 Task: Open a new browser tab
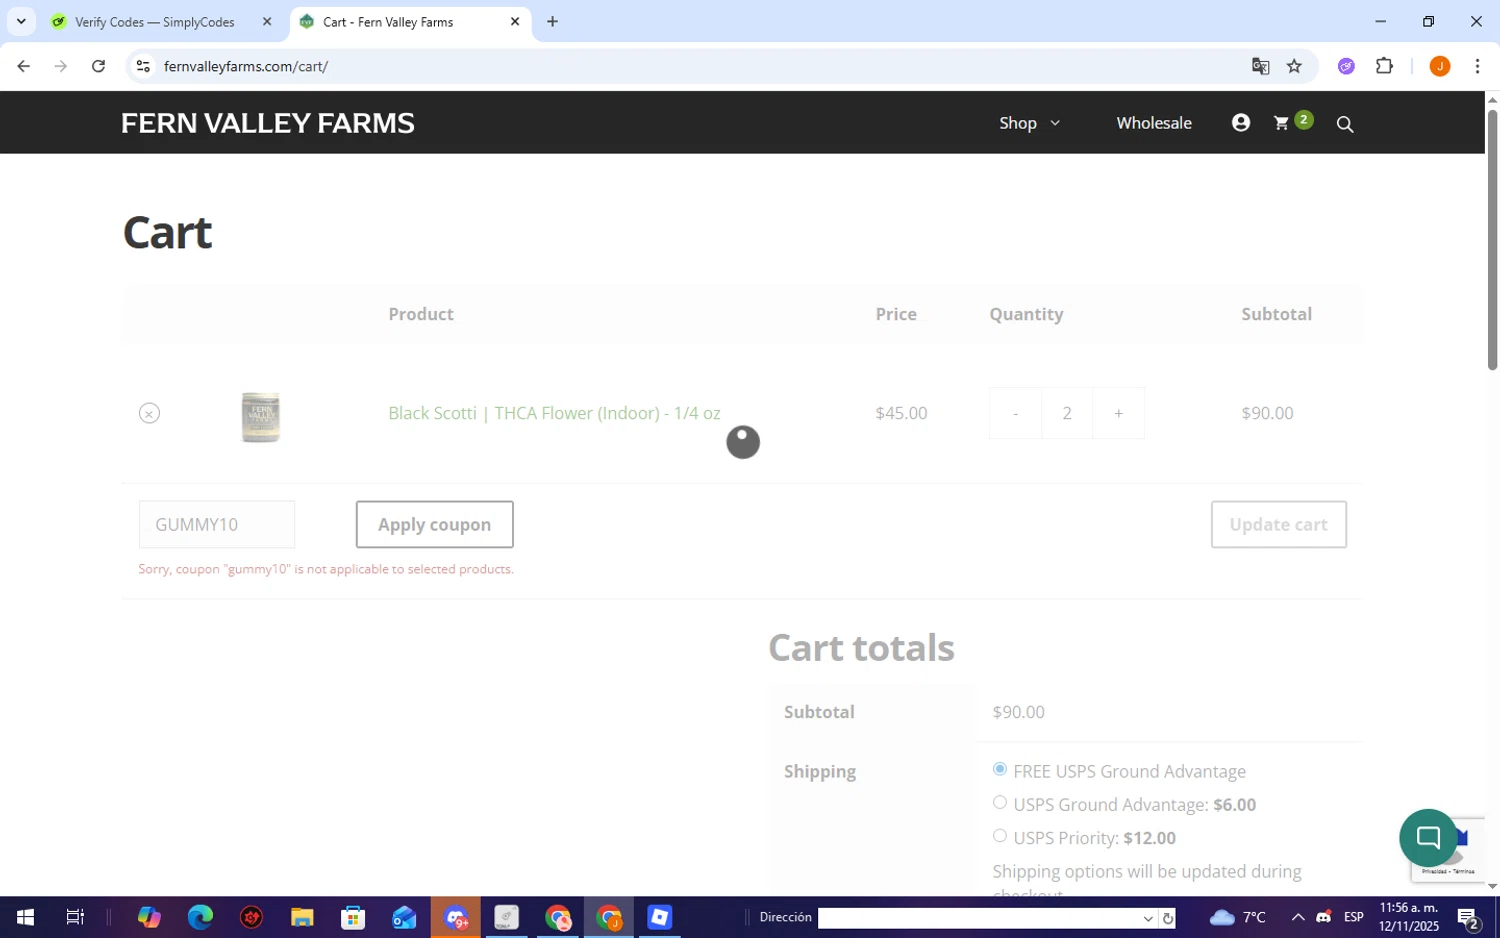552,21
